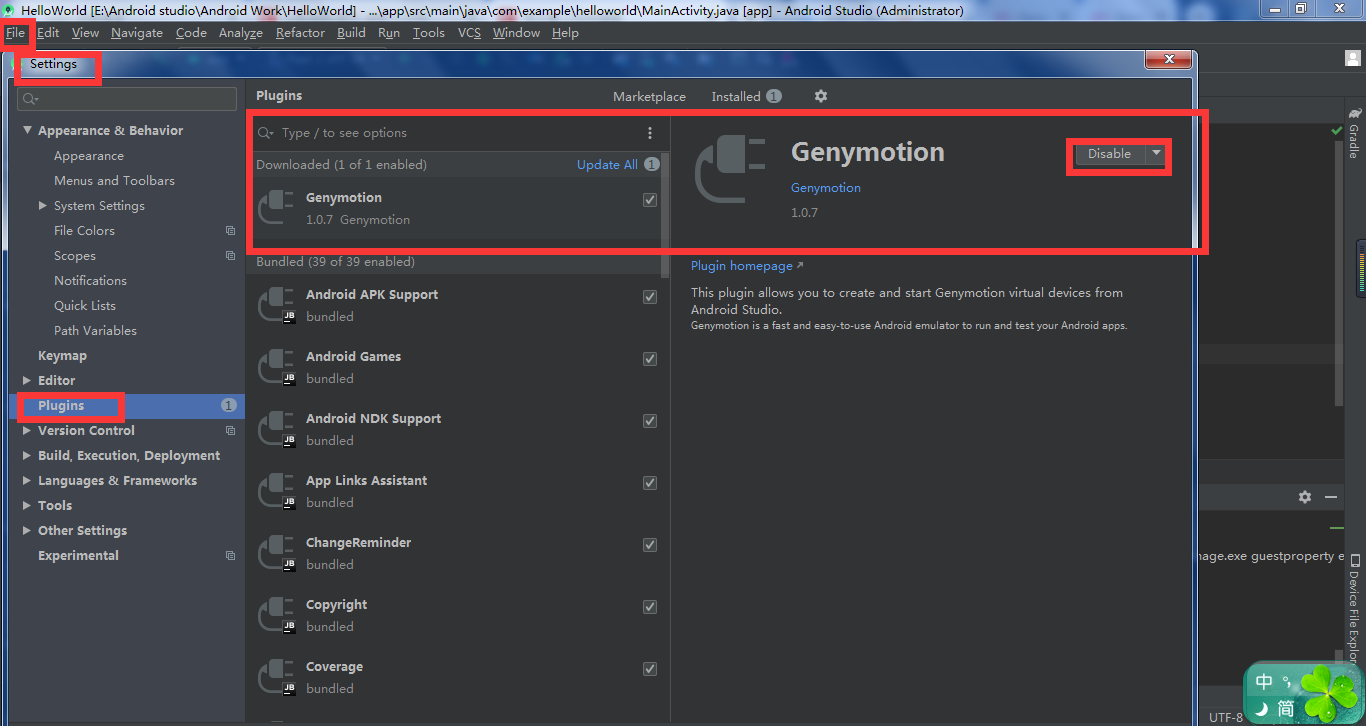Open the plugin search options kebab menu
Image resolution: width=1366 pixels, height=726 pixels.
click(650, 133)
